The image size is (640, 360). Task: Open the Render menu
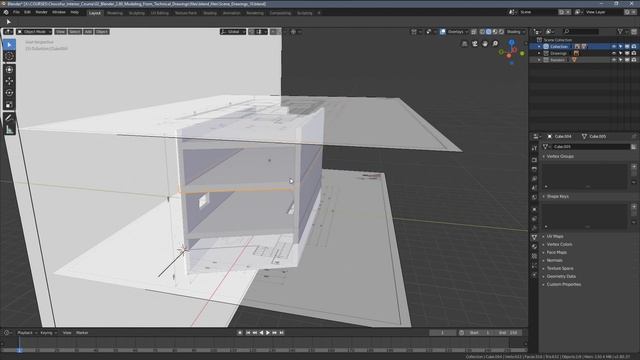coord(41,13)
